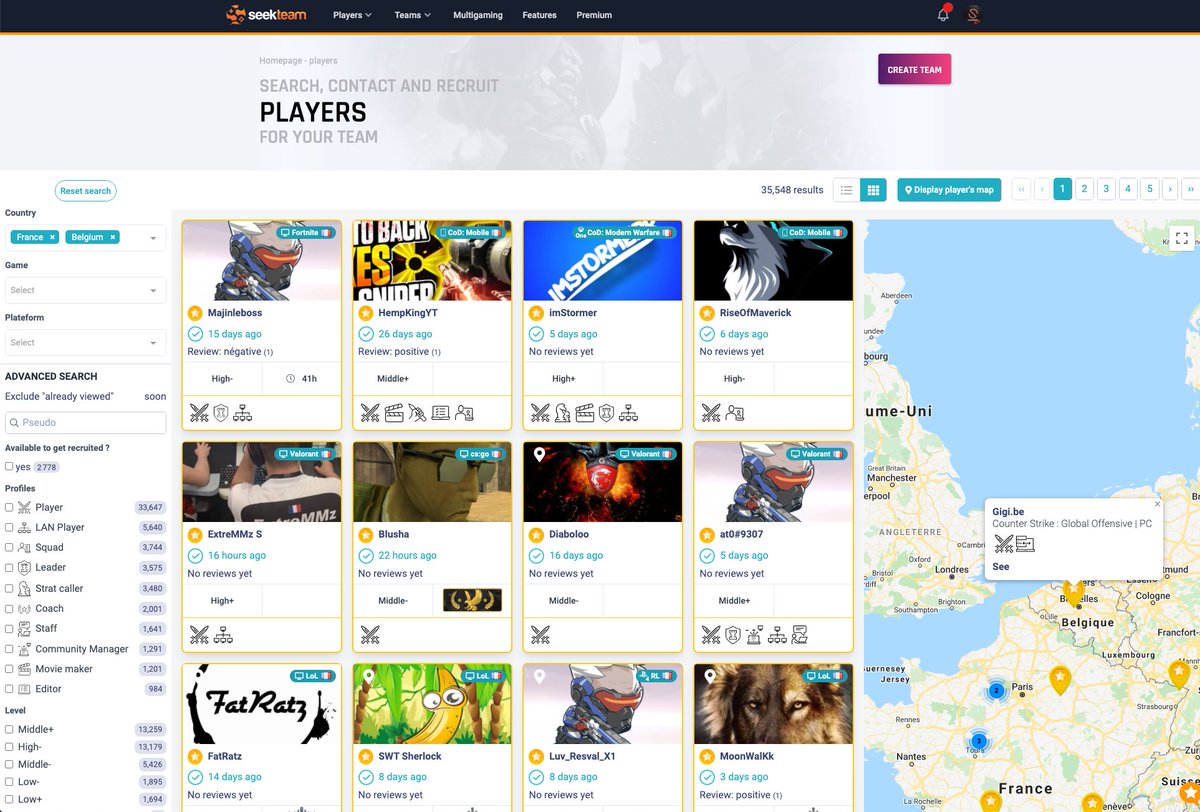Click the location pin on SWT Sherlock's card
This screenshot has height=812, width=1200.
point(369,677)
